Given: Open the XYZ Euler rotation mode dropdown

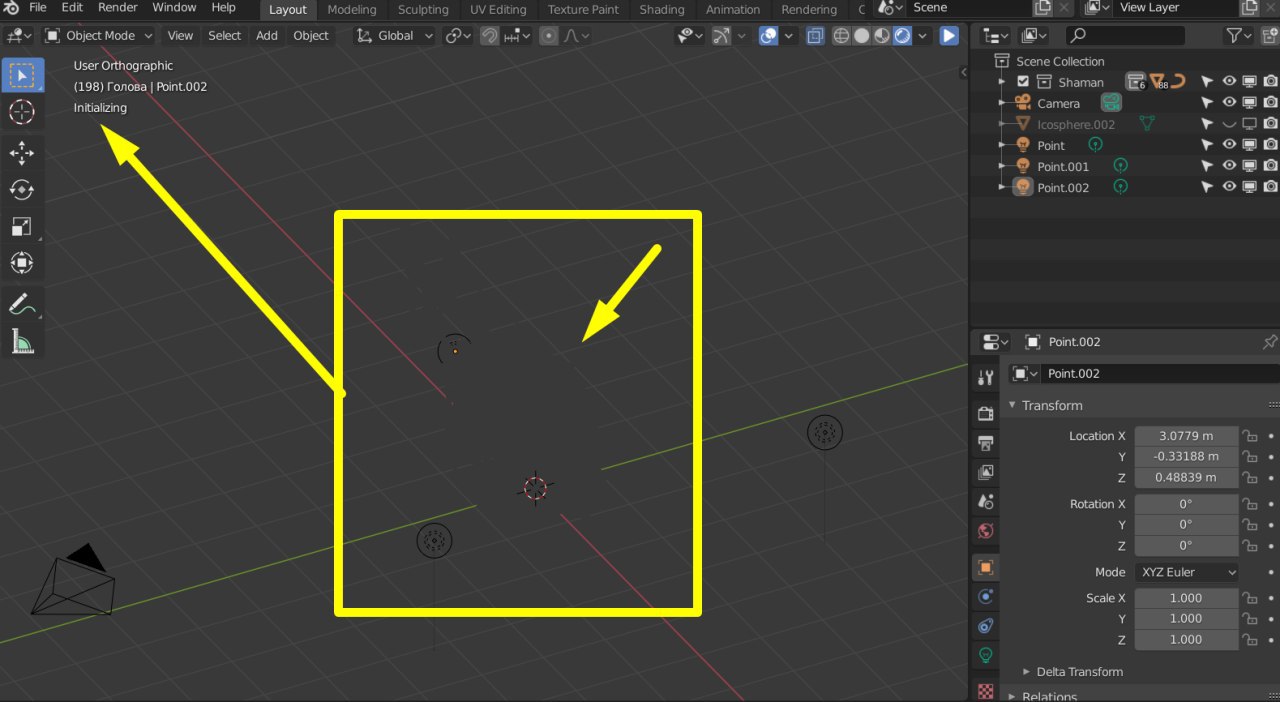Looking at the screenshot, I should click(1186, 573).
